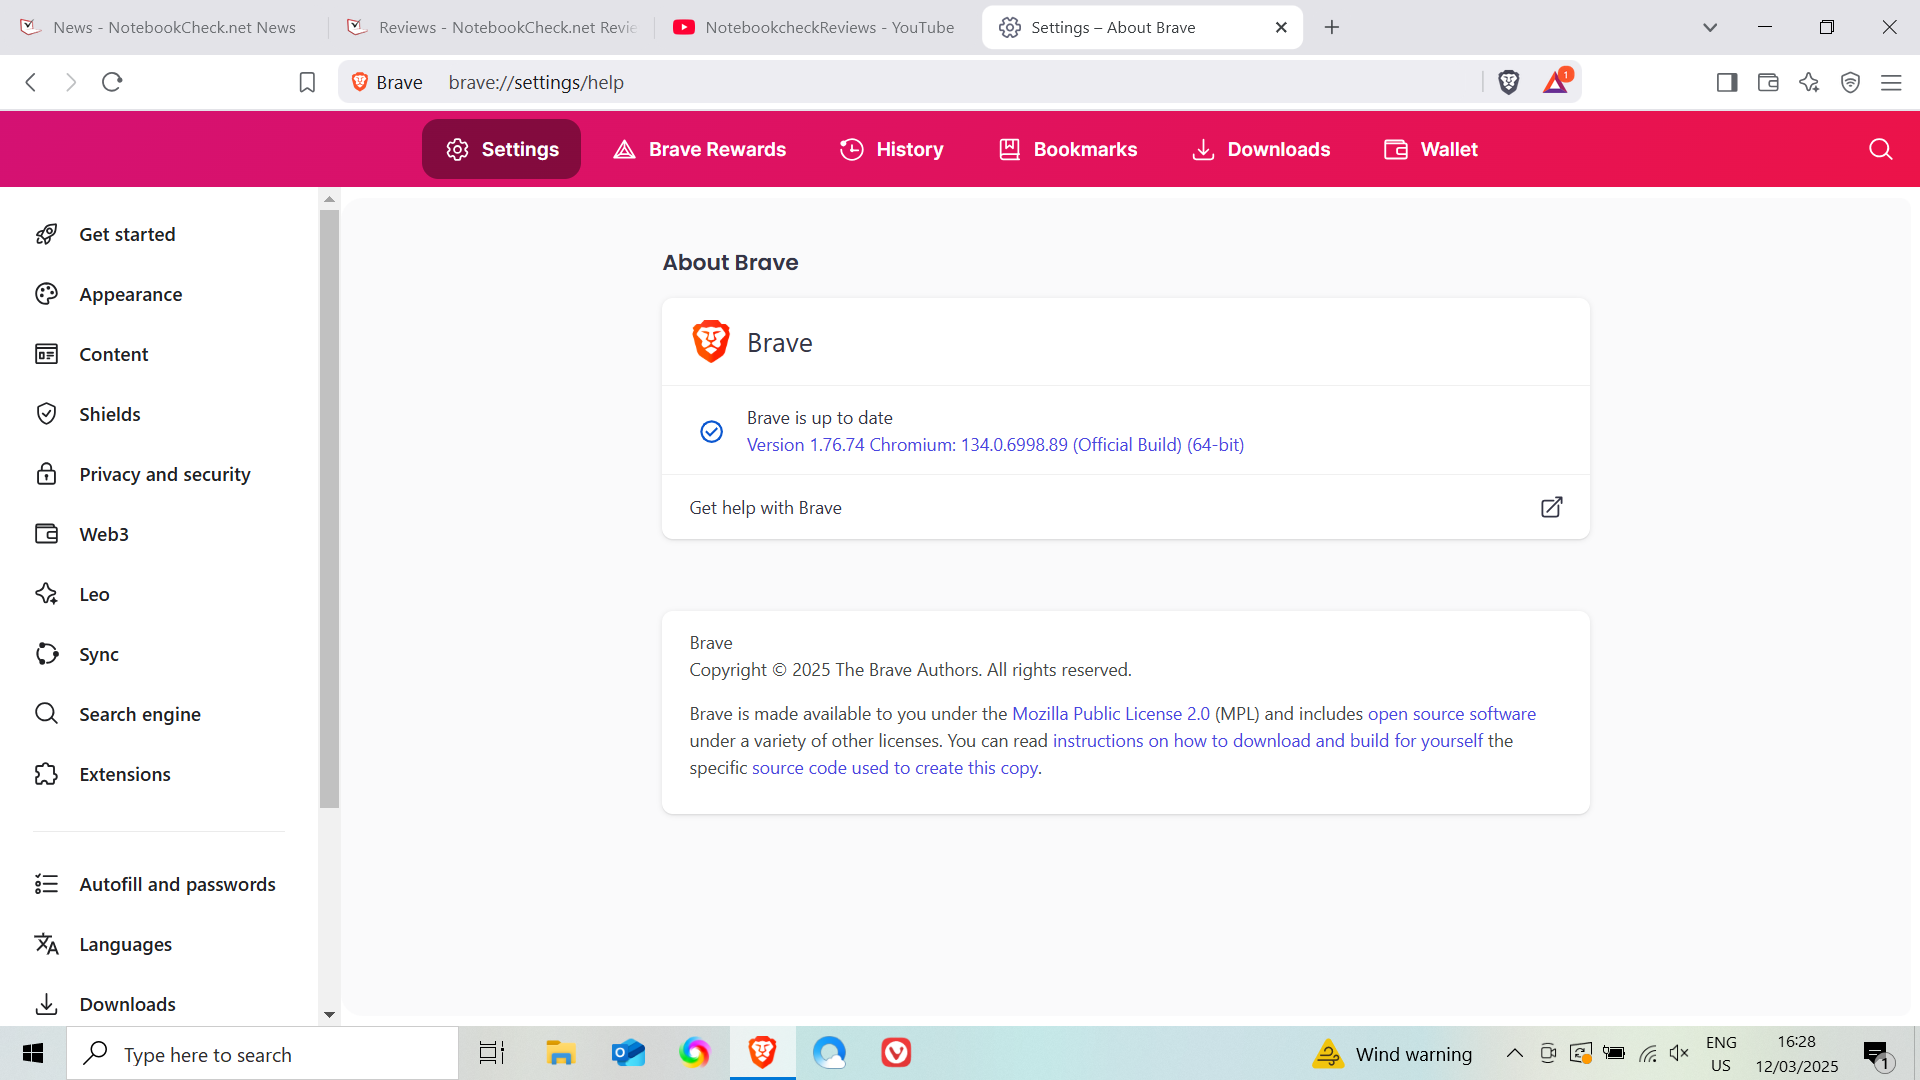Reload the current page

pyautogui.click(x=112, y=82)
